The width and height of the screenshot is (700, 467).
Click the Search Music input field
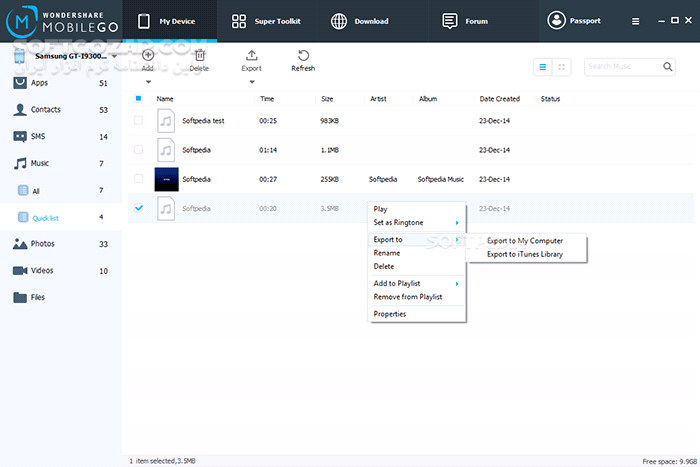click(x=622, y=67)
